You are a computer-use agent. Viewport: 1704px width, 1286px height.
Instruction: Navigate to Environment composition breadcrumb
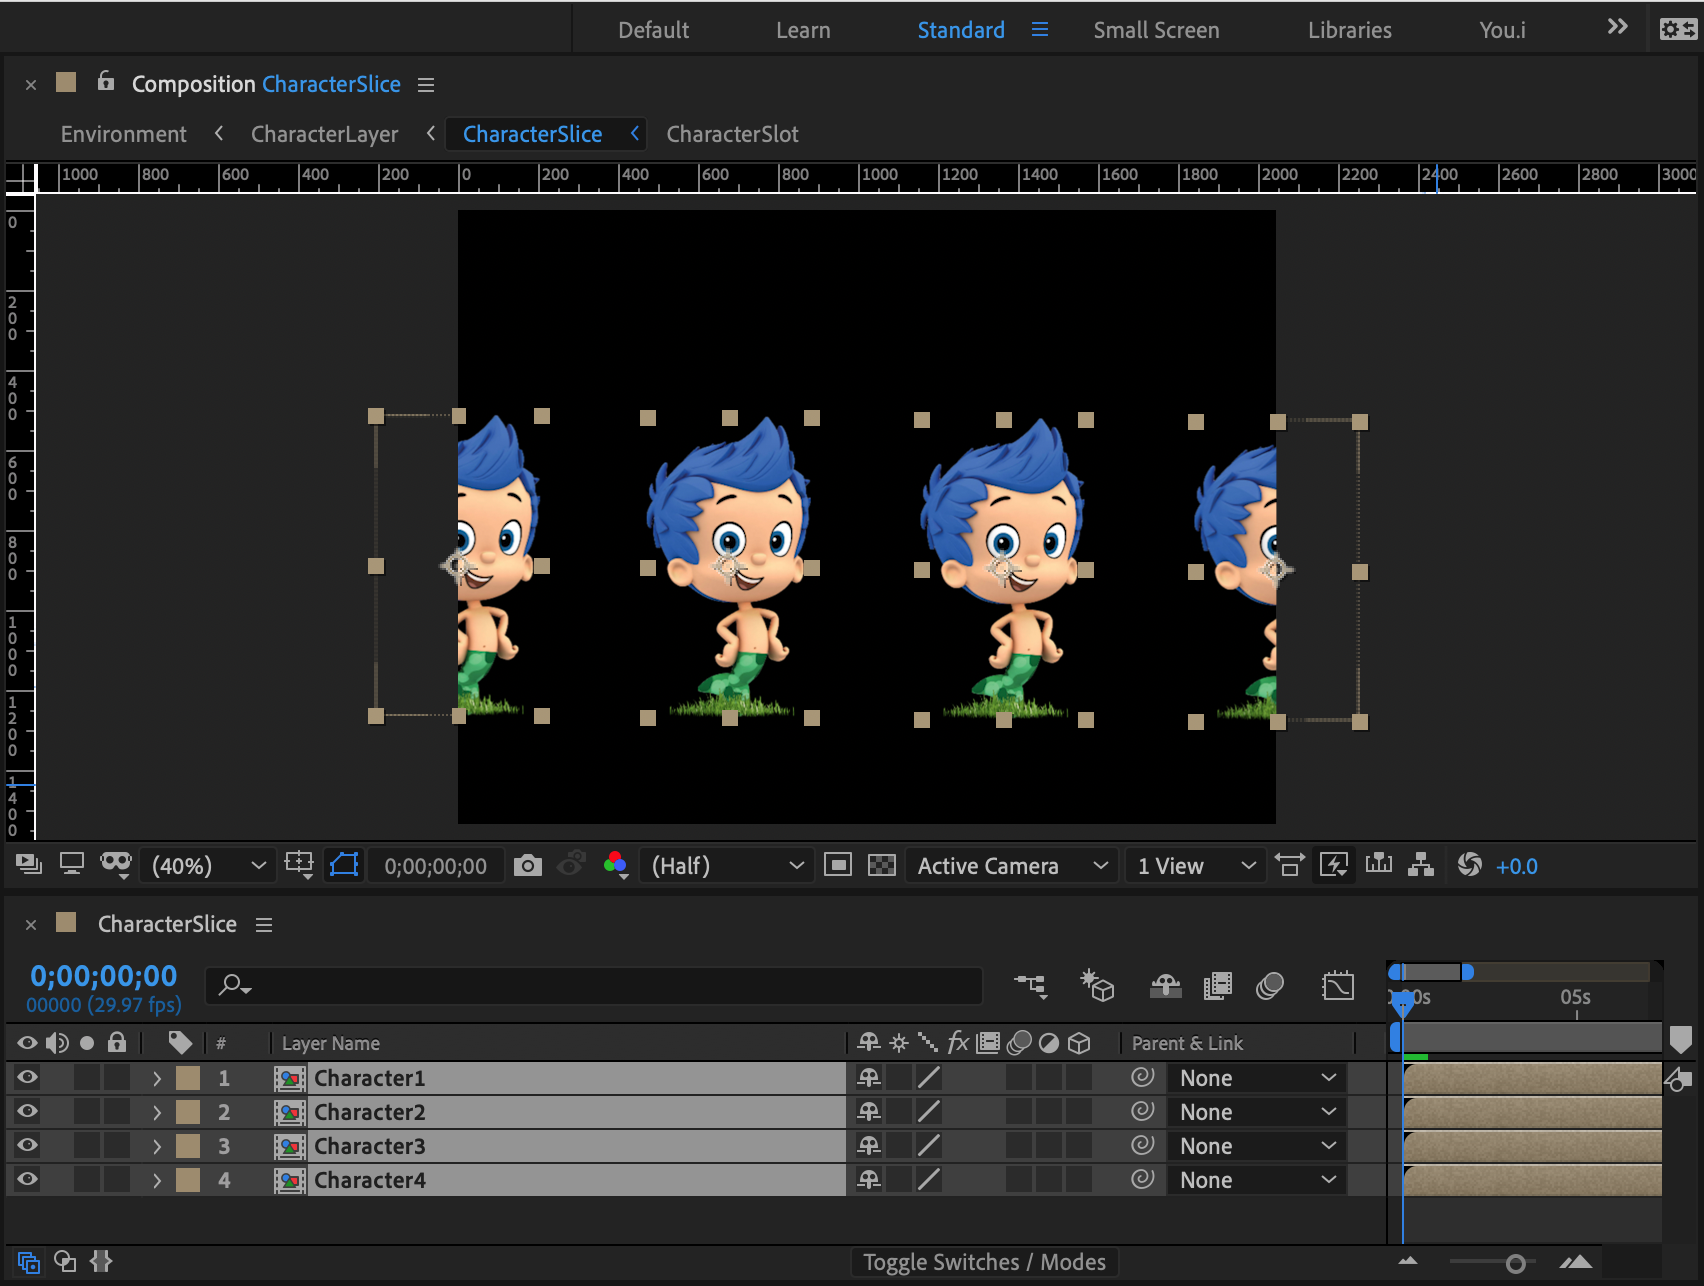[x=123, y=134]
